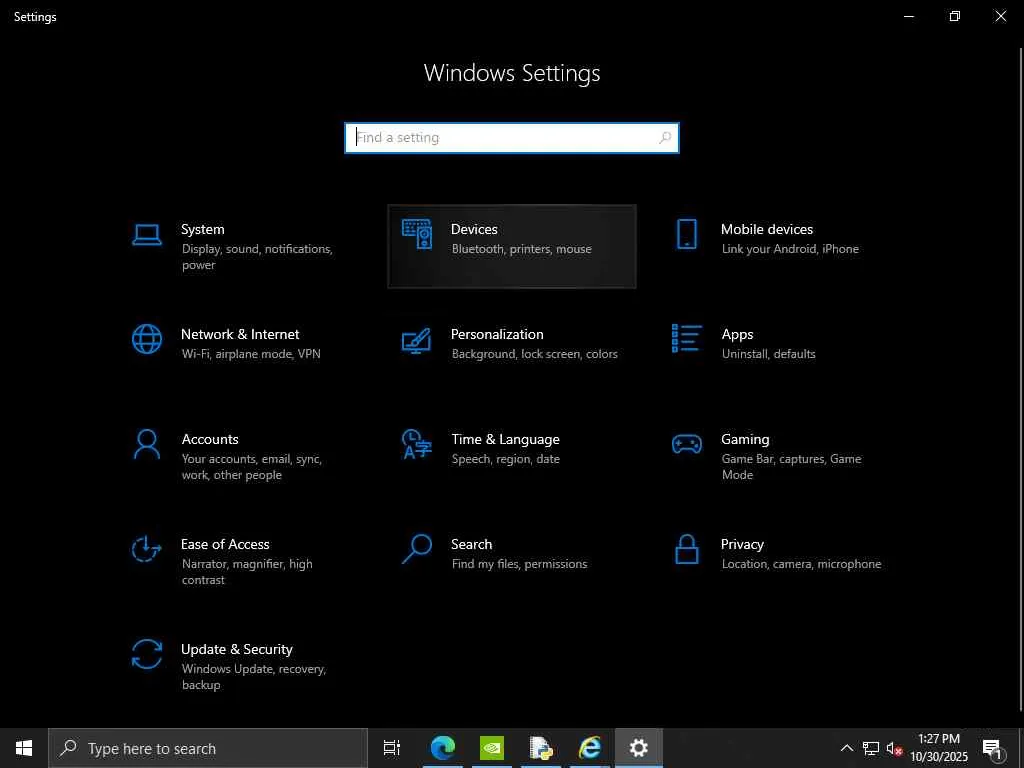The width and height of the screenshot is (1024, 768).
Task: Open the System settings title
Action: tap(202, 229)
